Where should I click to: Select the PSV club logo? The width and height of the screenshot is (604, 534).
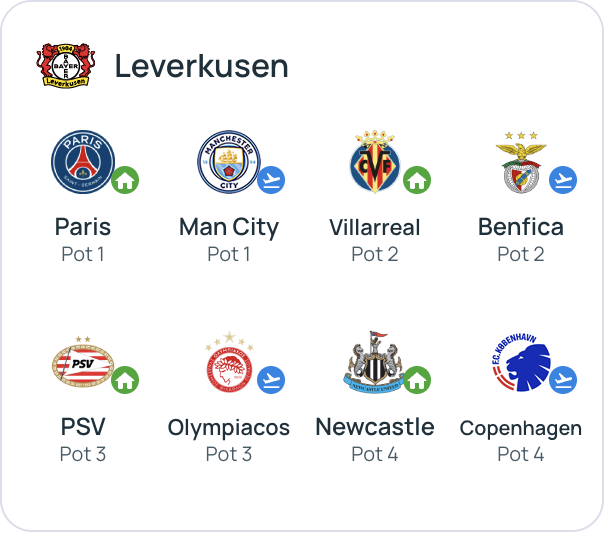point(83,363)
